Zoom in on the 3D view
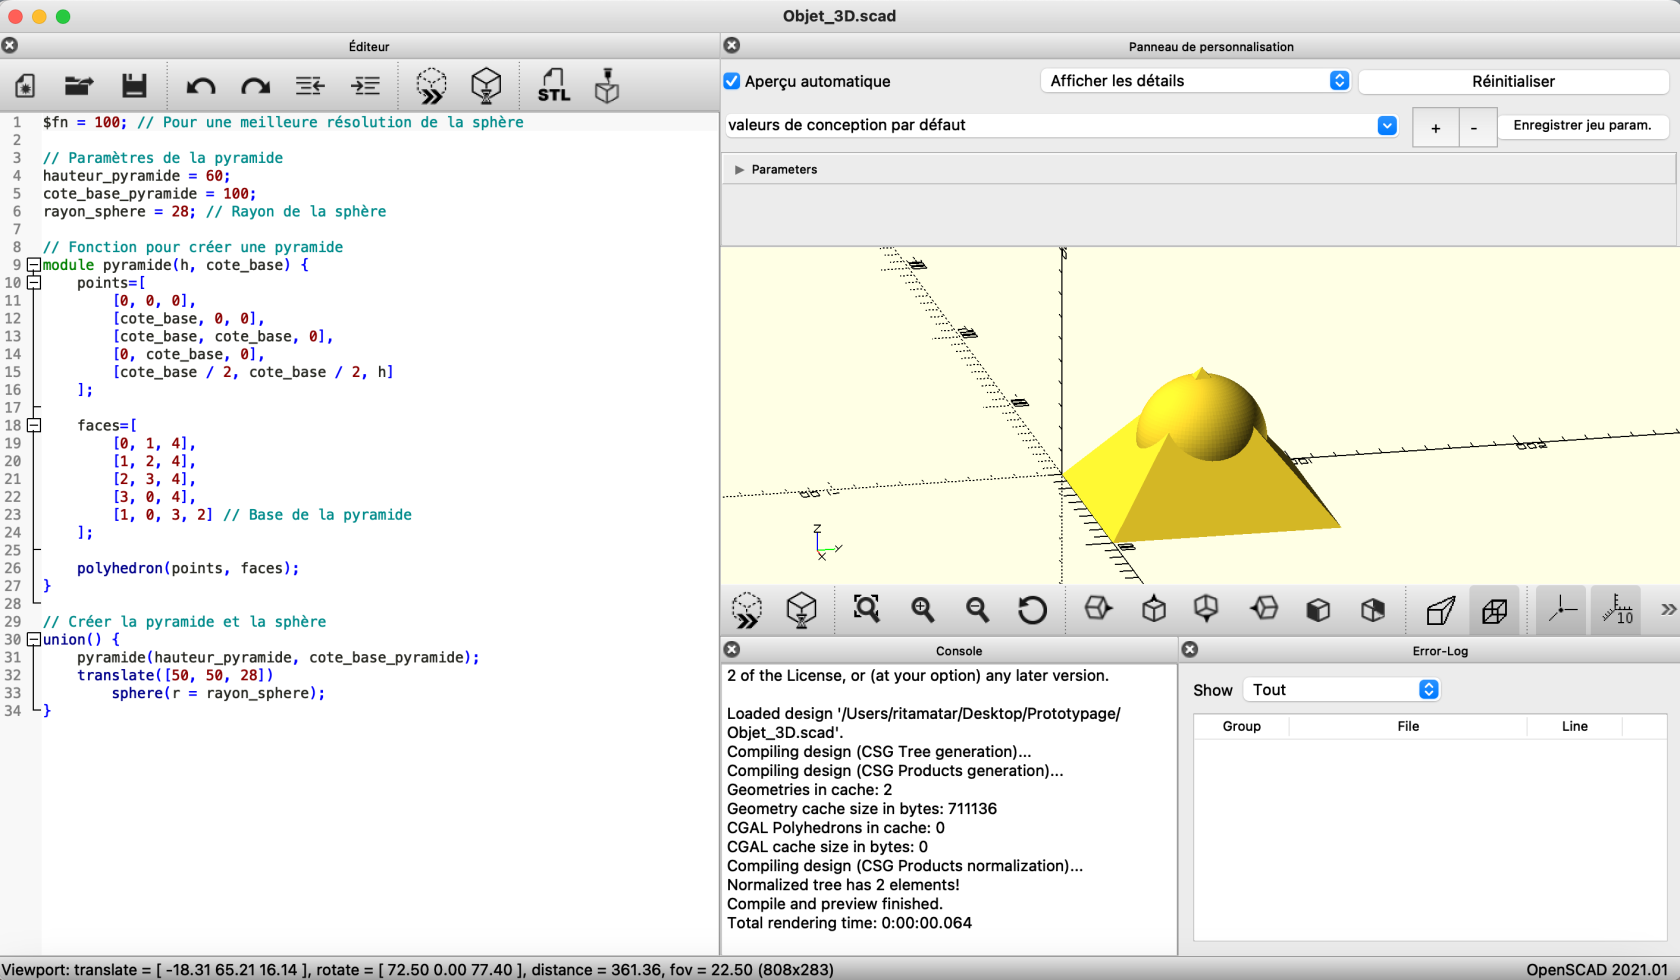 [x=922, y=609]
